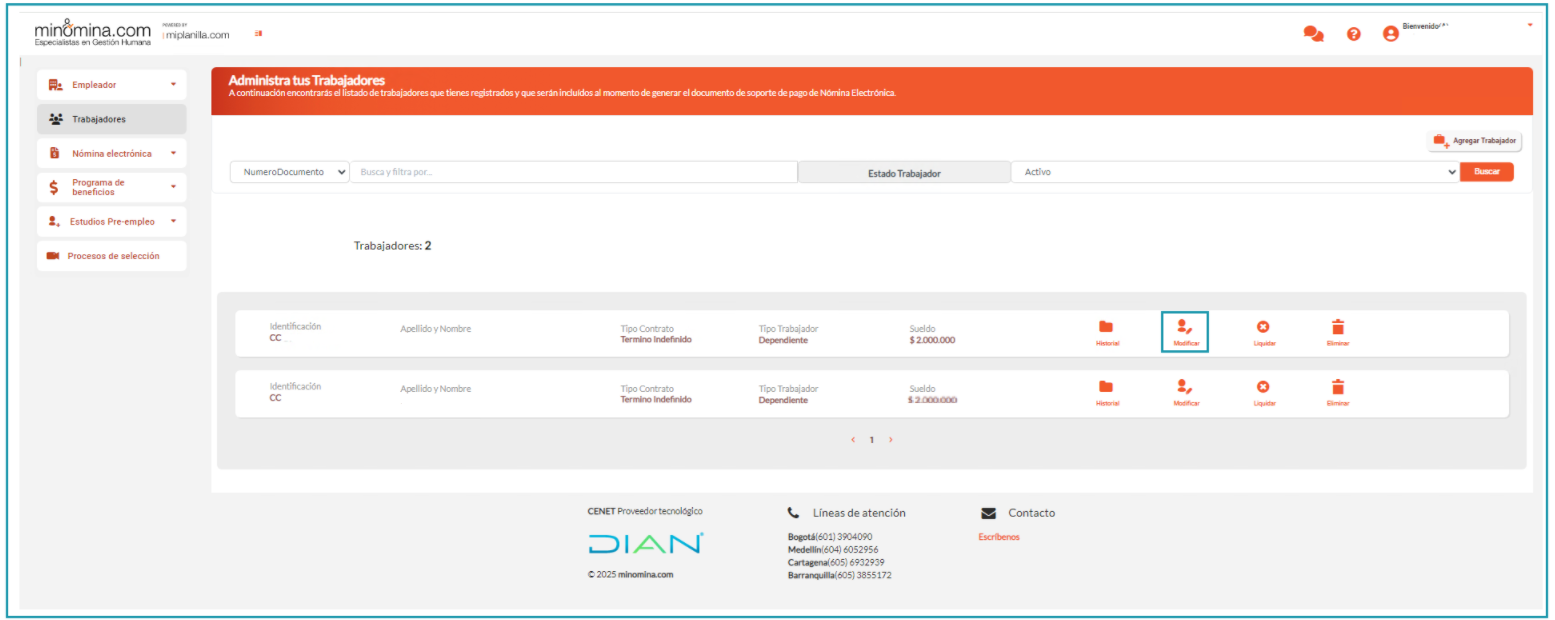Click the 'Busca y filtra por' search field
Viewport: 1555px width, 620px height.
click(x=573, y=172)
